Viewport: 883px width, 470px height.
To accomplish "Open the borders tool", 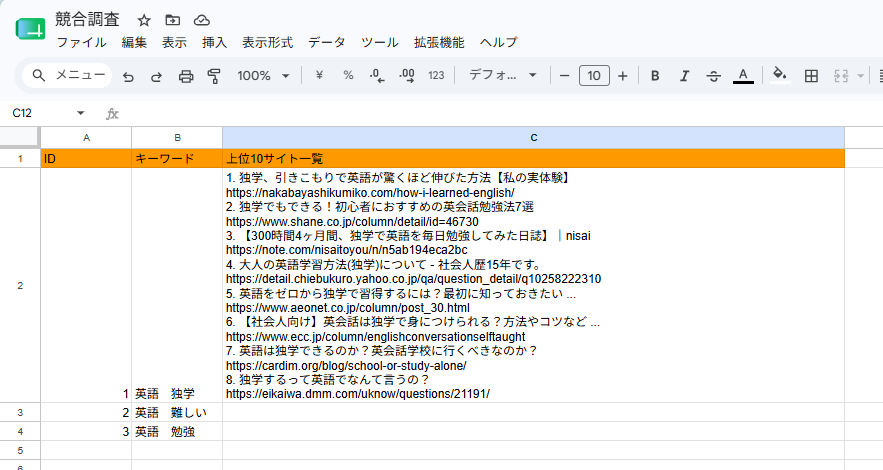I will click(x=811, y=75).
